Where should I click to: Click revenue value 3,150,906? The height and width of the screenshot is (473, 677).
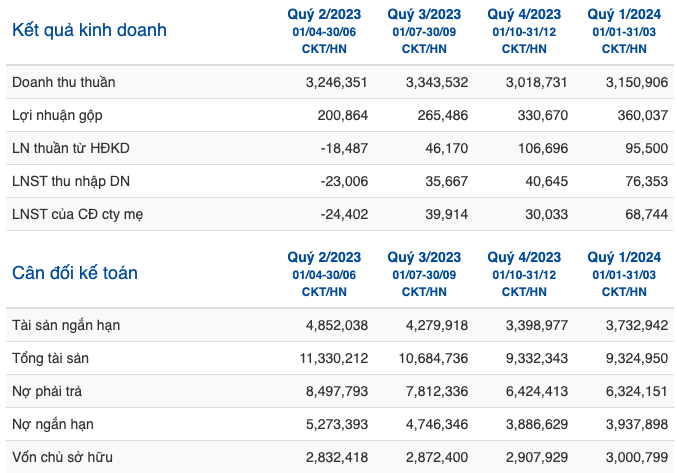[x=637, y=82]
